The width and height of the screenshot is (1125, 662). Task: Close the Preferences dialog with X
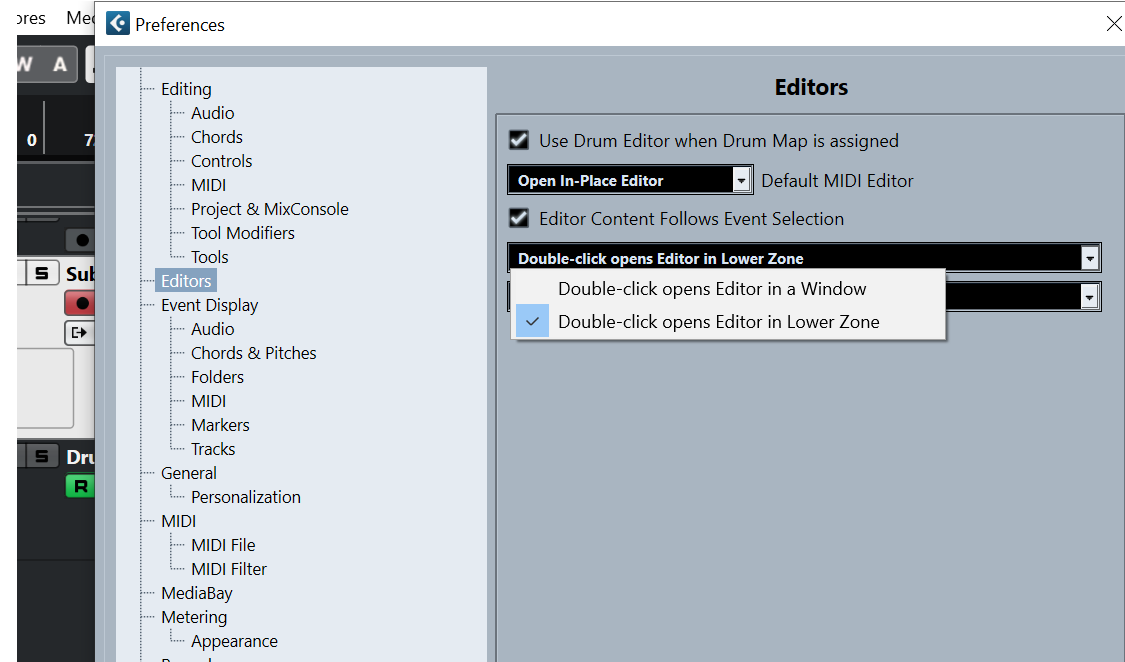point(1113,24)
